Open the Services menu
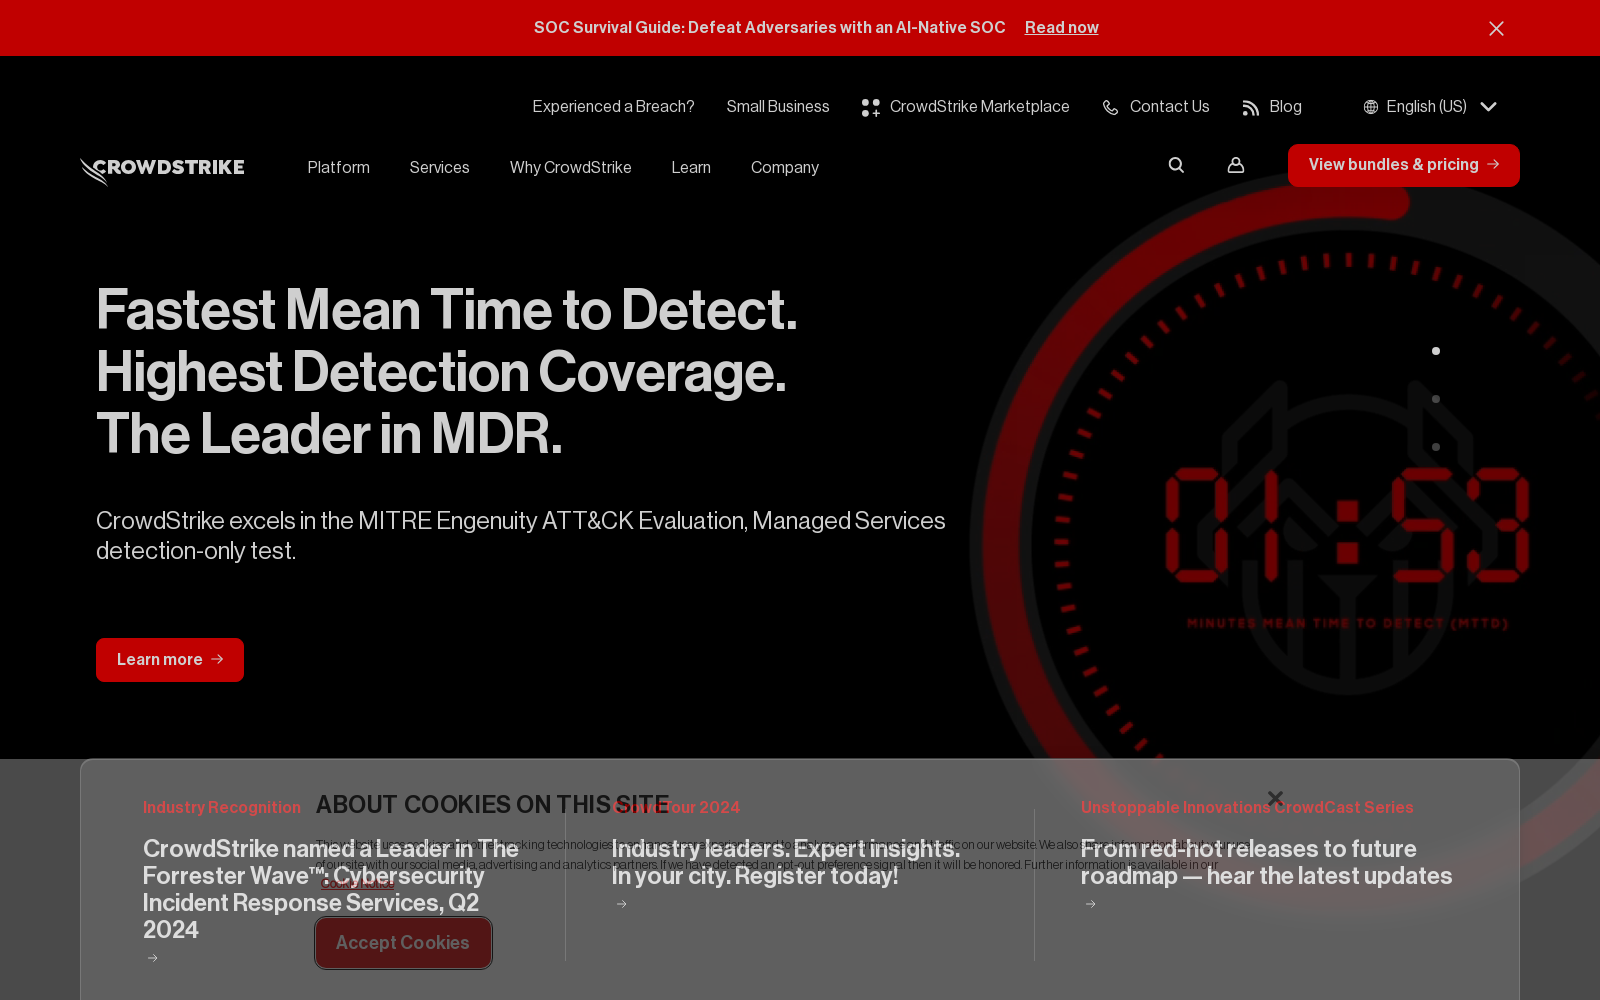The height and width of the screenshot is (1000, 1600). [439, 167]
